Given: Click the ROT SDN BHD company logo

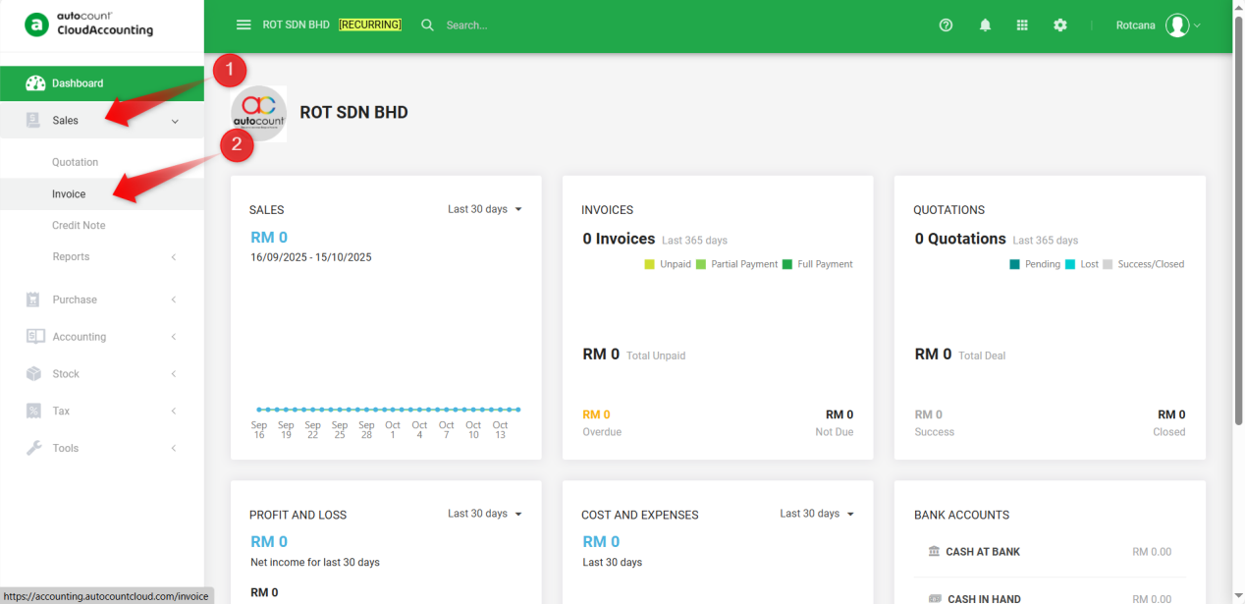Looking at the screenshot, I should tap(259, 113).
